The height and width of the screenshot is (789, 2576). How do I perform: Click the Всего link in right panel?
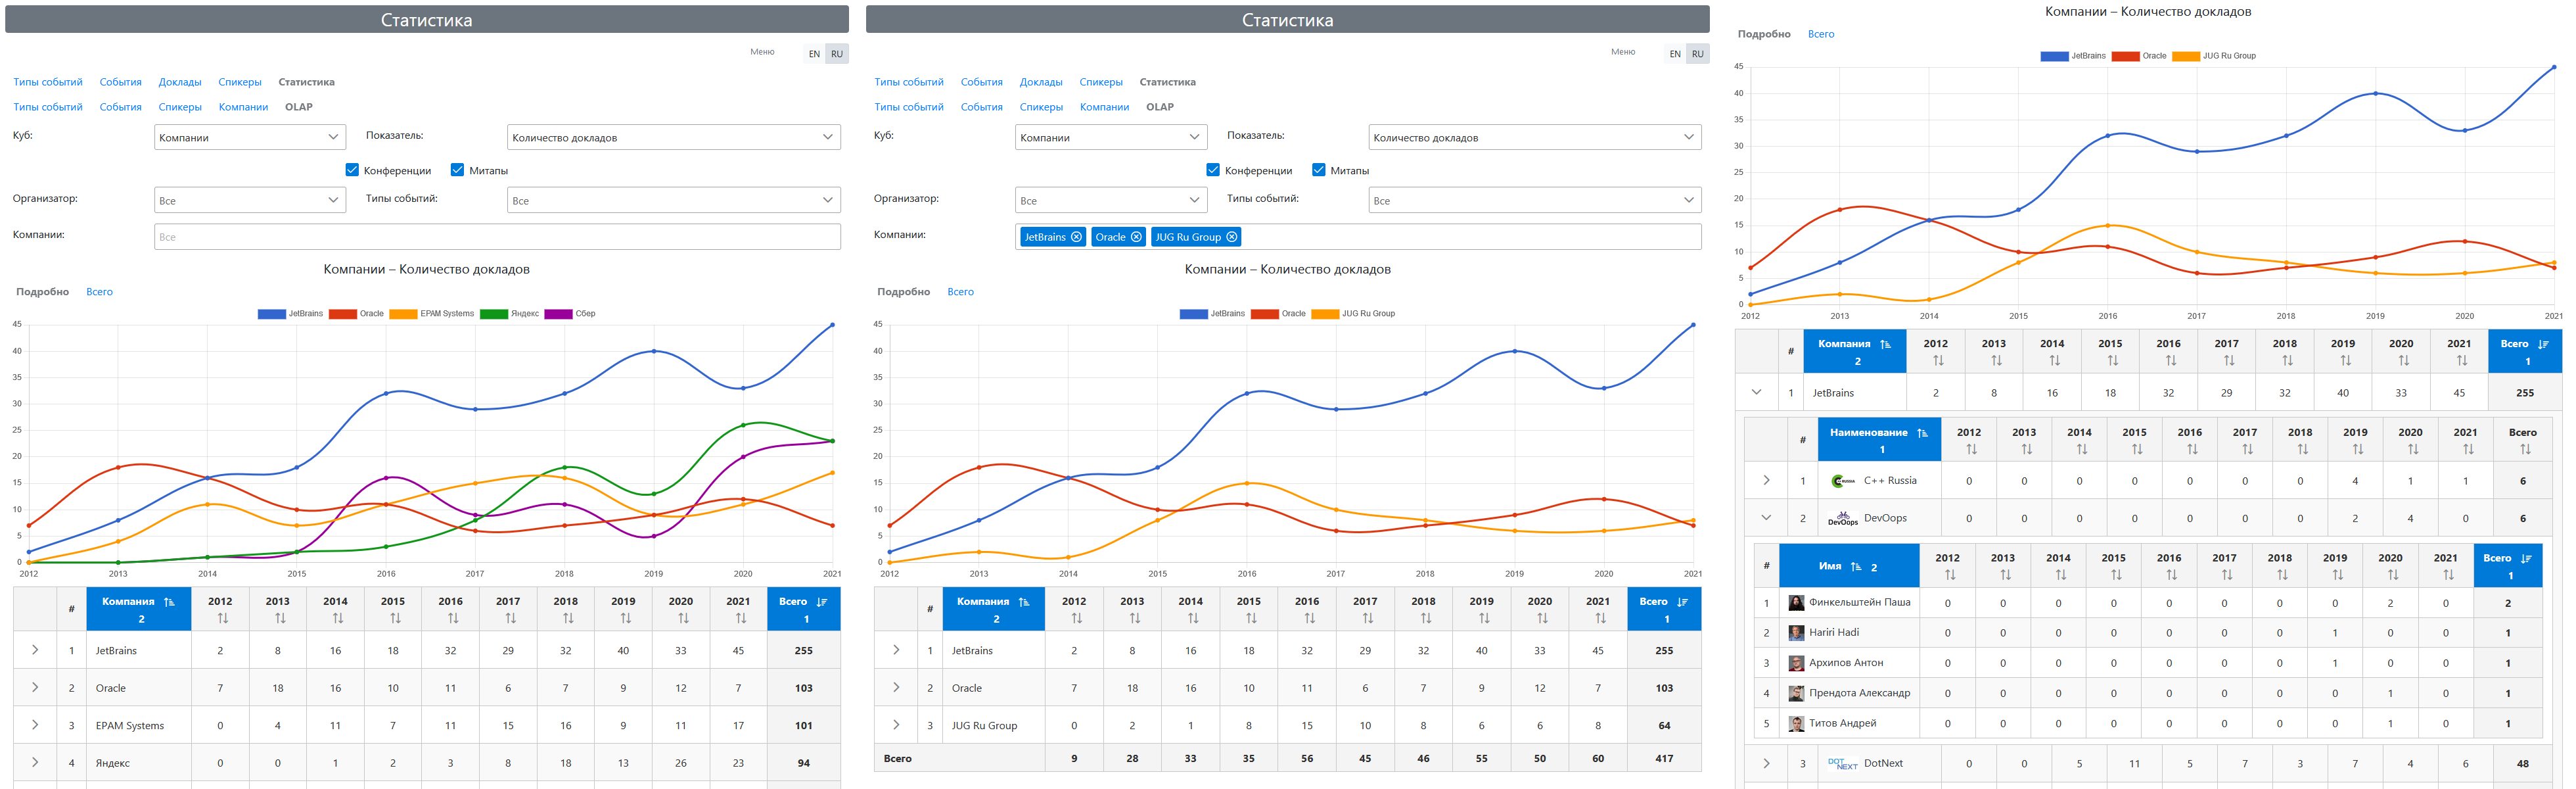tap(1821, 34)
